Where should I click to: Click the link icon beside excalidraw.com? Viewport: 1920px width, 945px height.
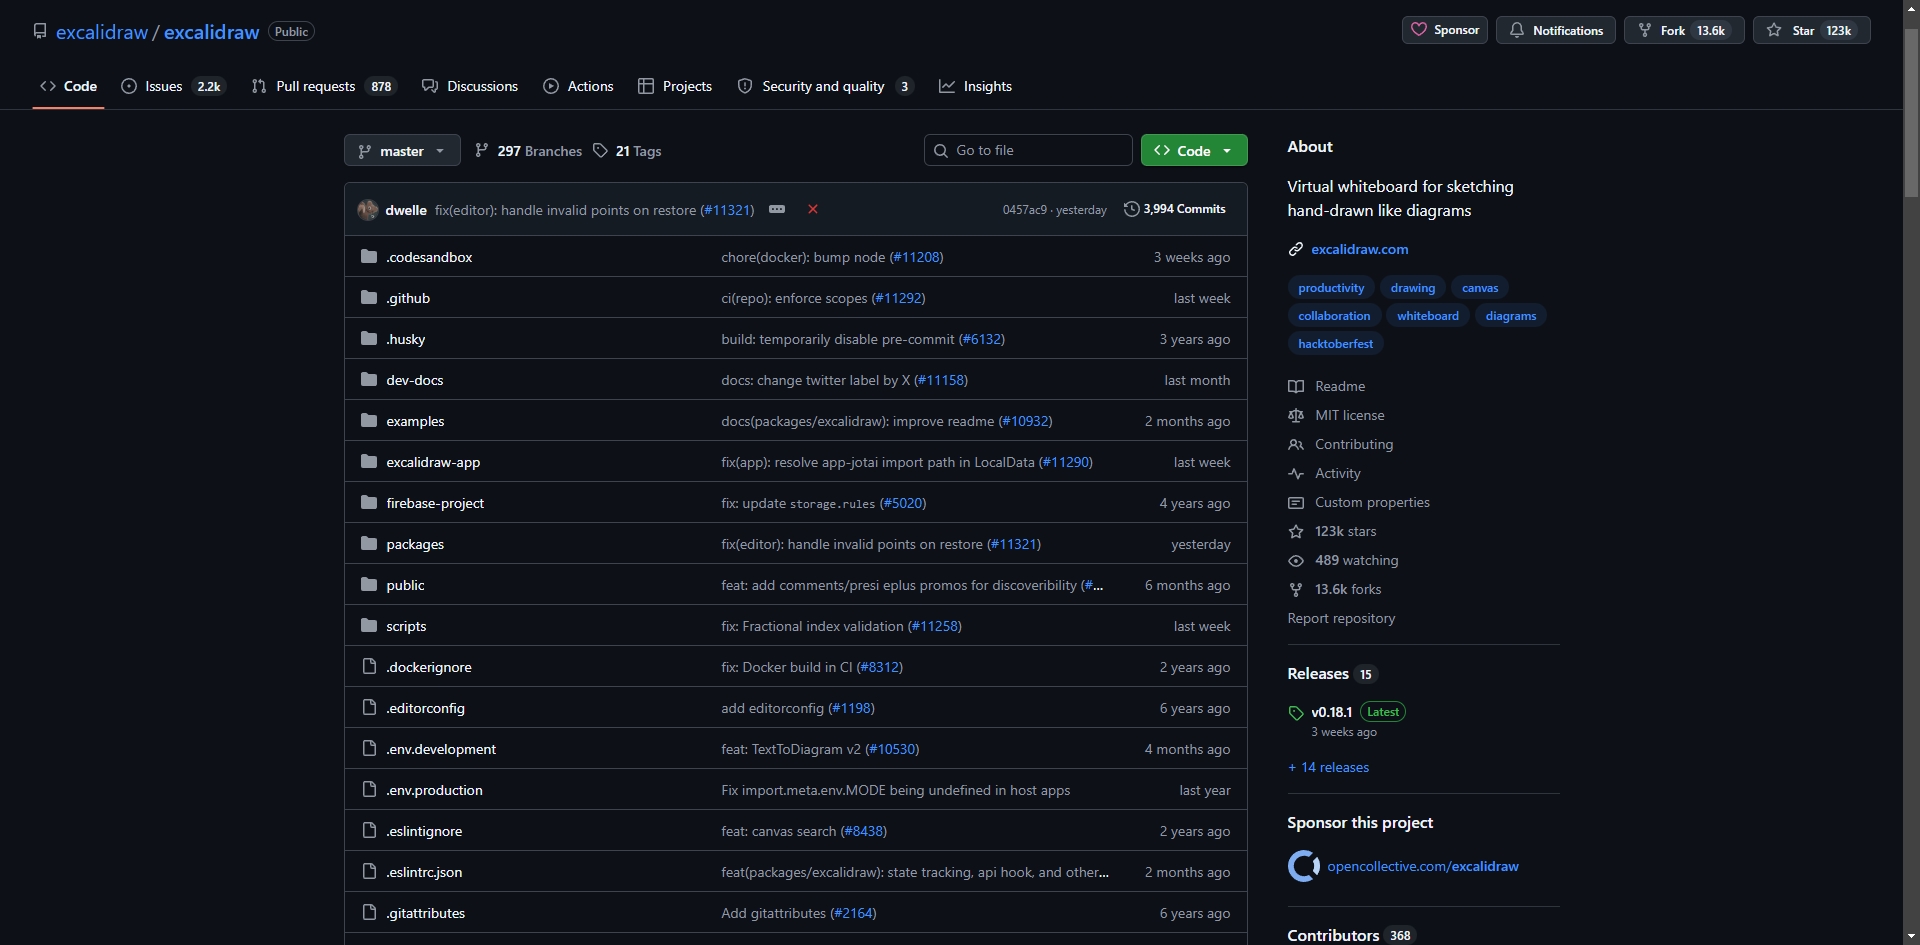coord(1296,249)
